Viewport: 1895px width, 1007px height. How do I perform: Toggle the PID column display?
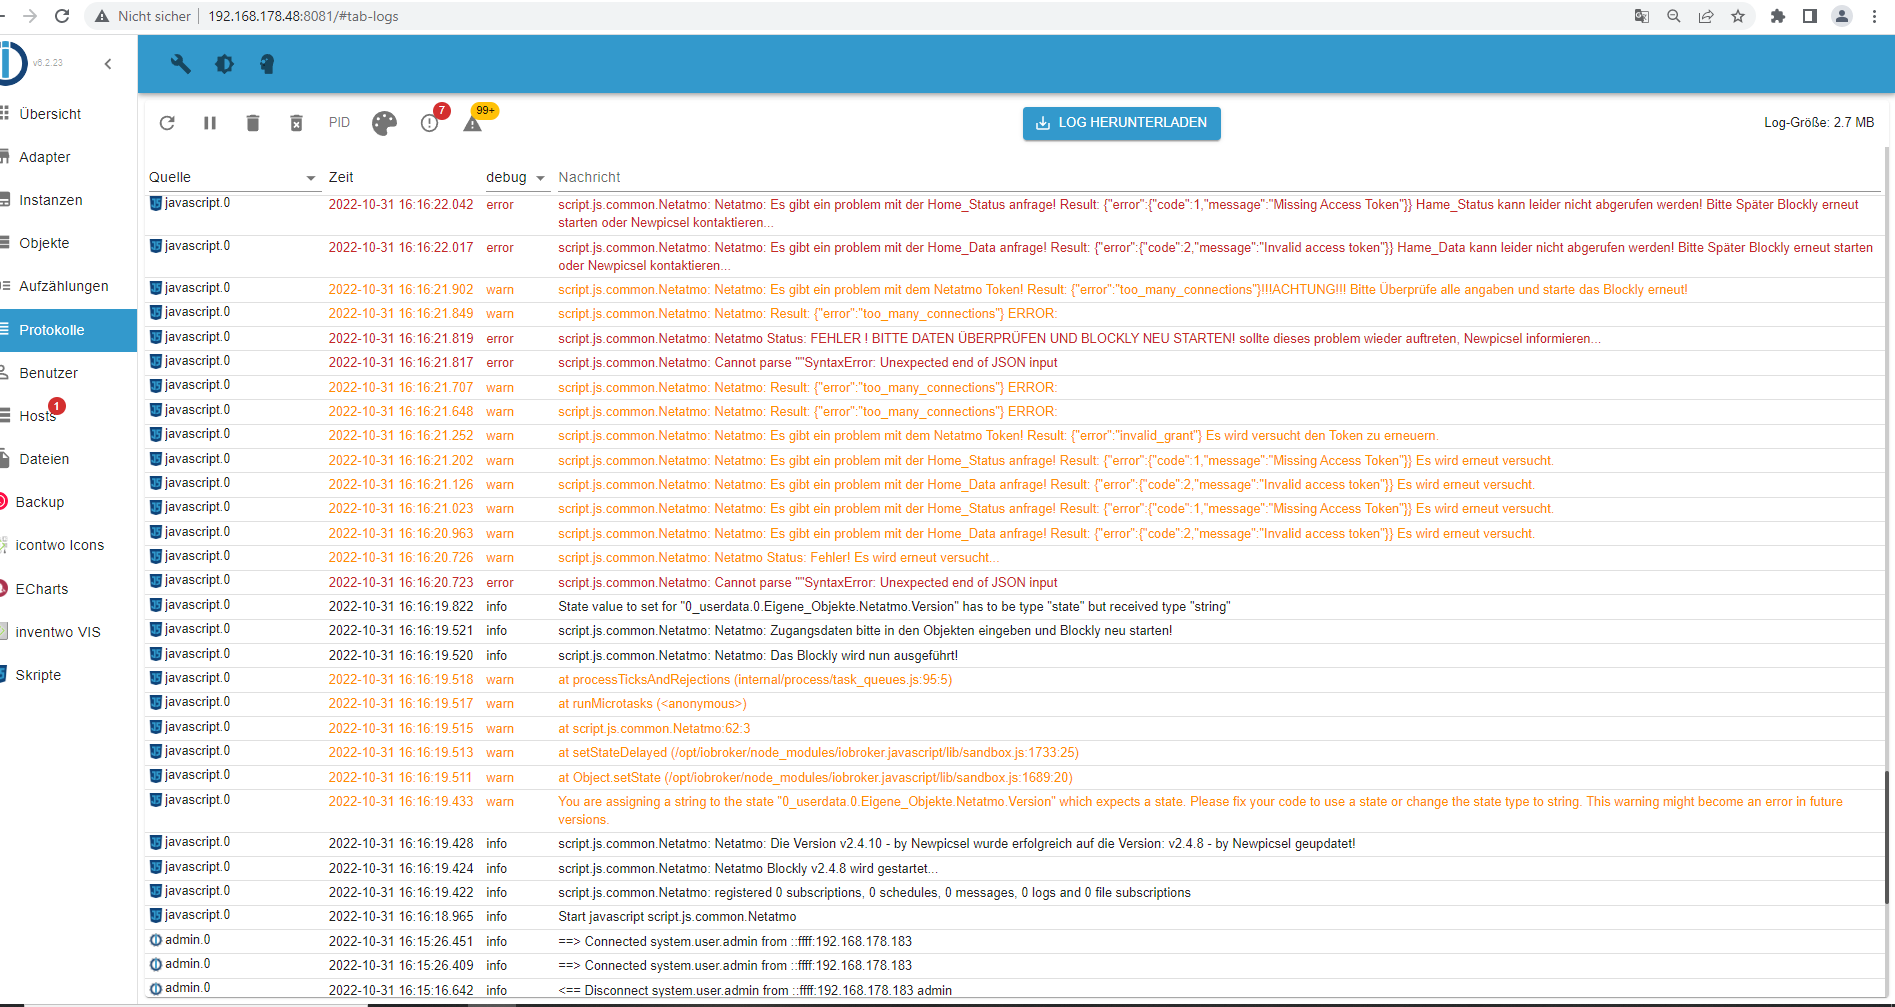pos(339,123)
